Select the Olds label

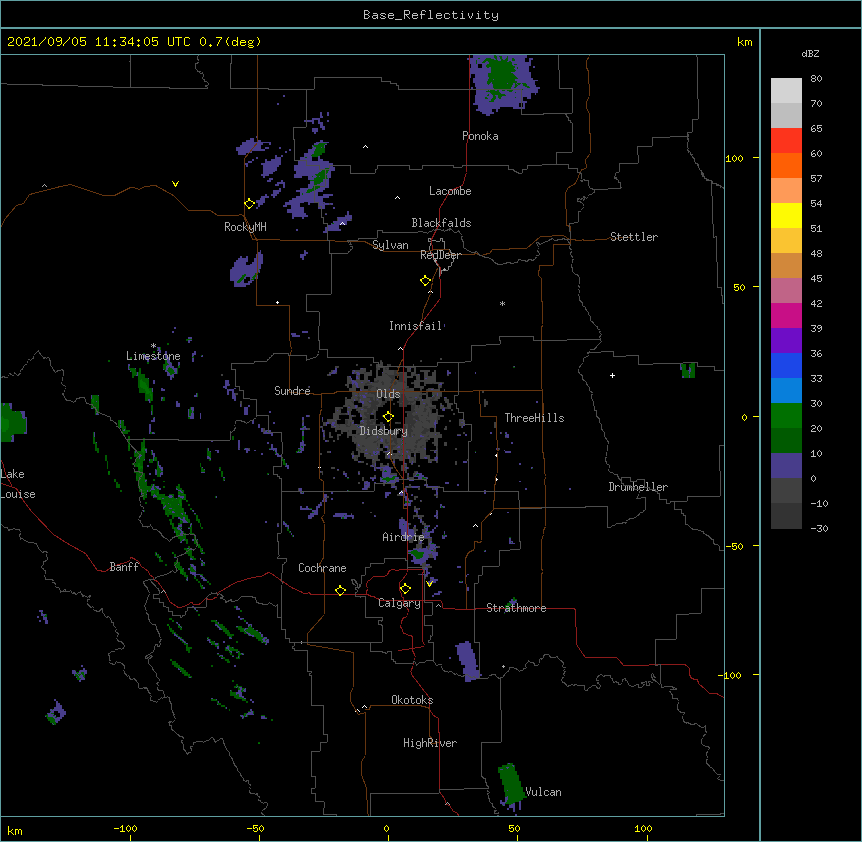click(x=388, y=394)
